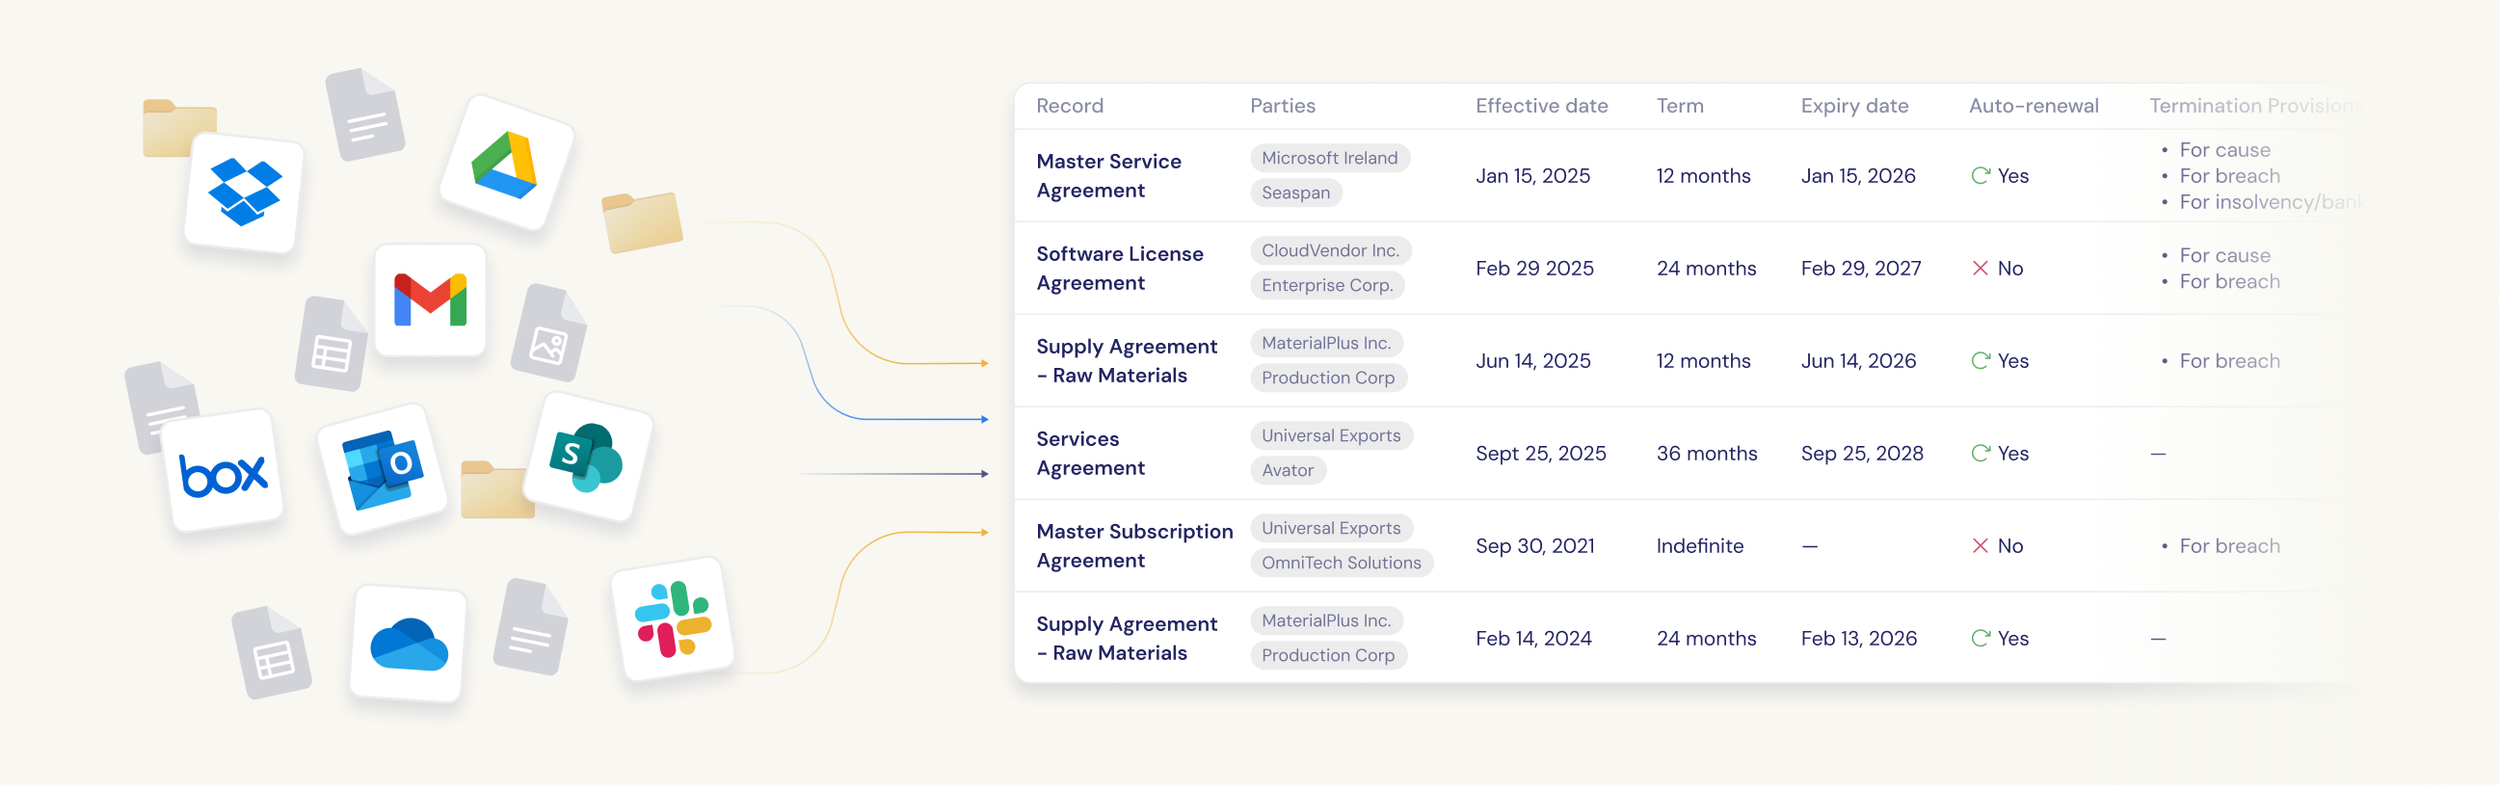Click the Record column header
The image size is (2500, 785).
pyautogui.click(x=1070, y=106)
